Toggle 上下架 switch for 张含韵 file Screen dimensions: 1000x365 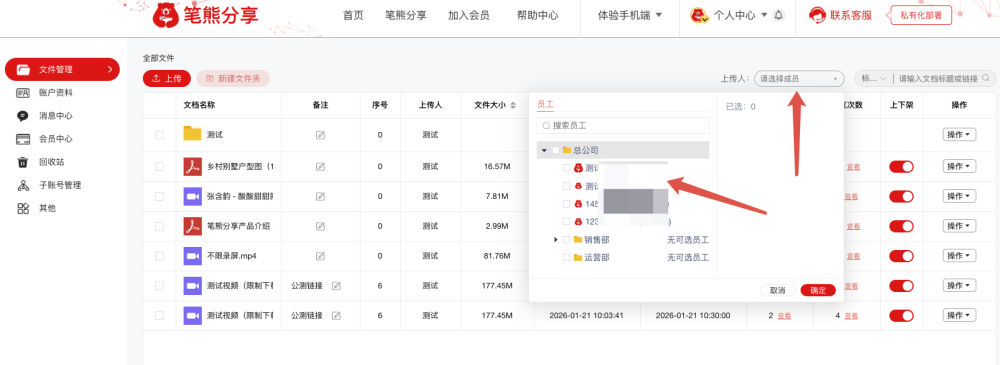tap(901, 197)
